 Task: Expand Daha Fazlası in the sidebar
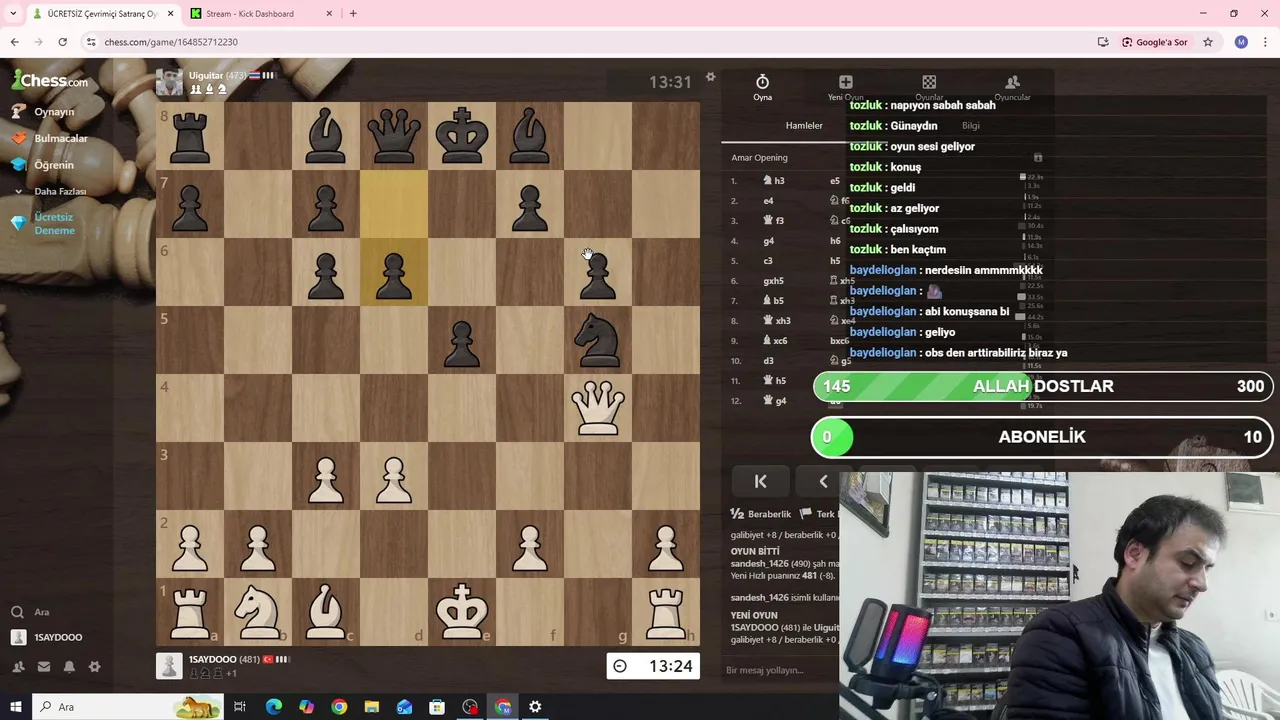pos(60,191)
